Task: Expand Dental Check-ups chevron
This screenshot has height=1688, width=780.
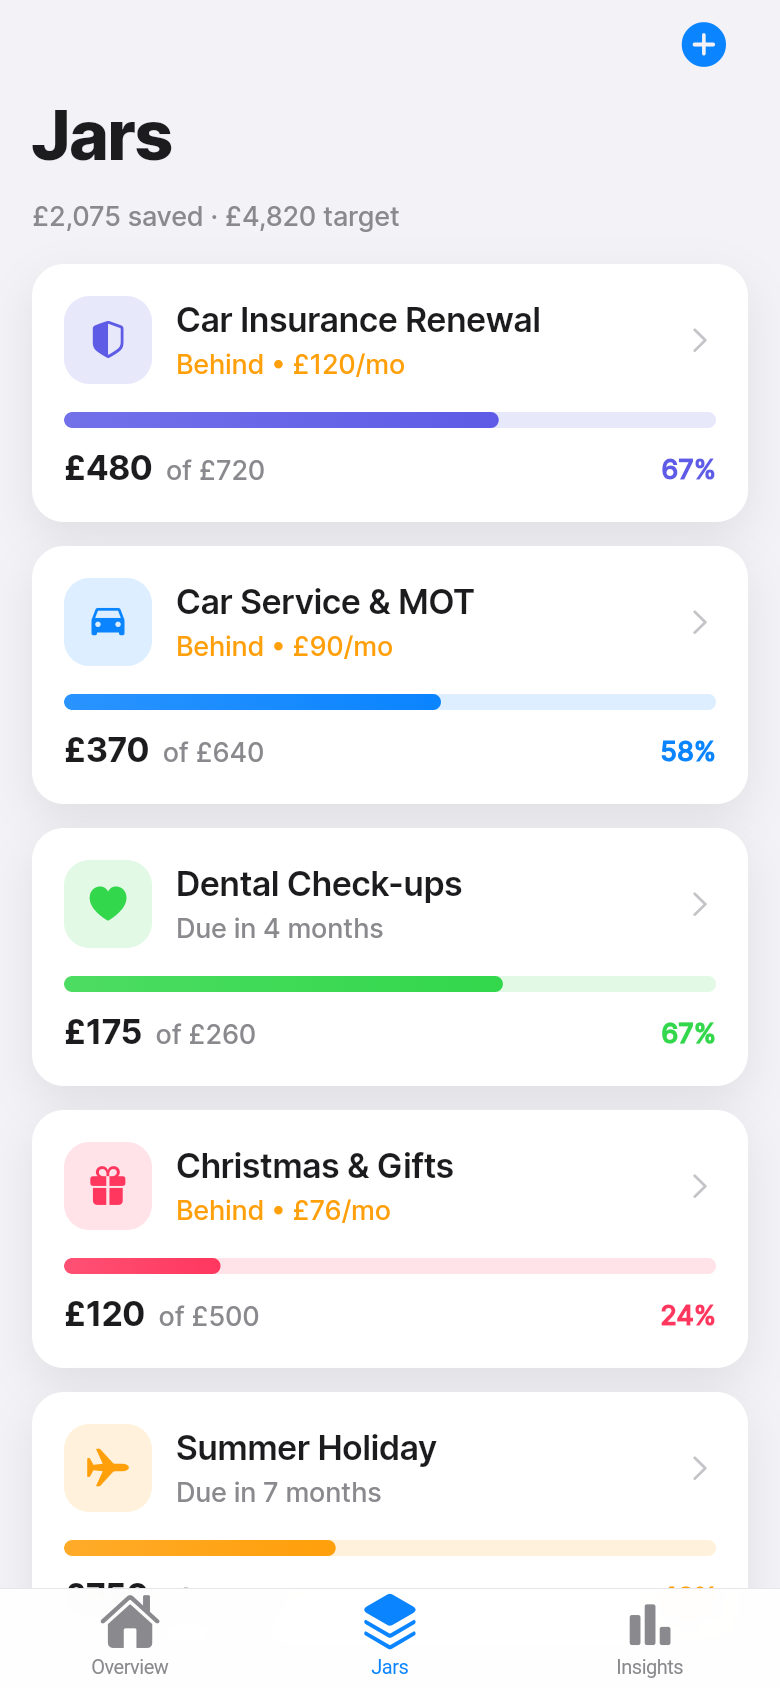Action: [x=700, y=904]
